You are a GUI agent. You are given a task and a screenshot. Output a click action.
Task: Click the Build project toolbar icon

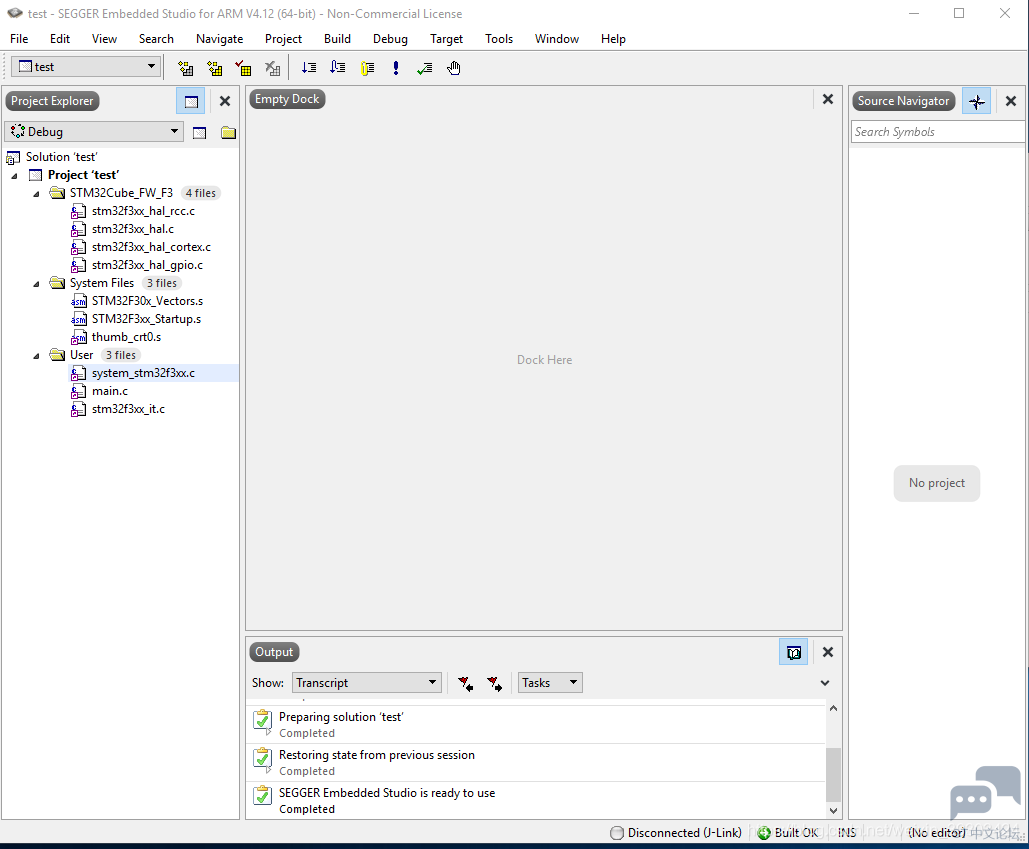pos(186,68)
